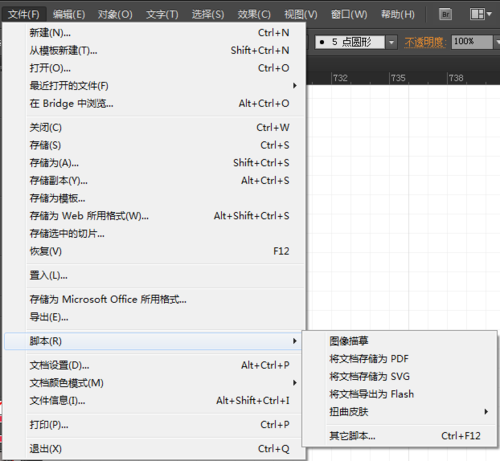Screen dimensions: 500x461
Task: Open the 窗口(W) menu
Action: (x=349, y=14)
